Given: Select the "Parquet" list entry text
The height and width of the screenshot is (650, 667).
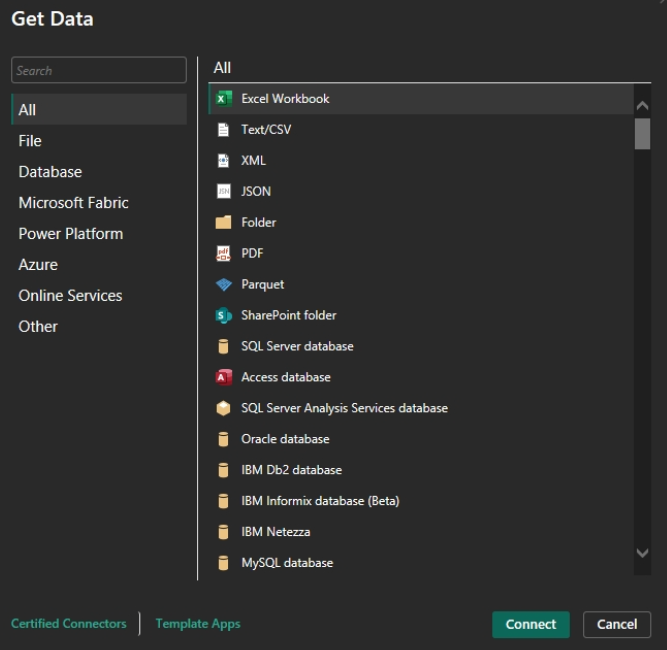Looking at the screenshot, I should point(262,285).
